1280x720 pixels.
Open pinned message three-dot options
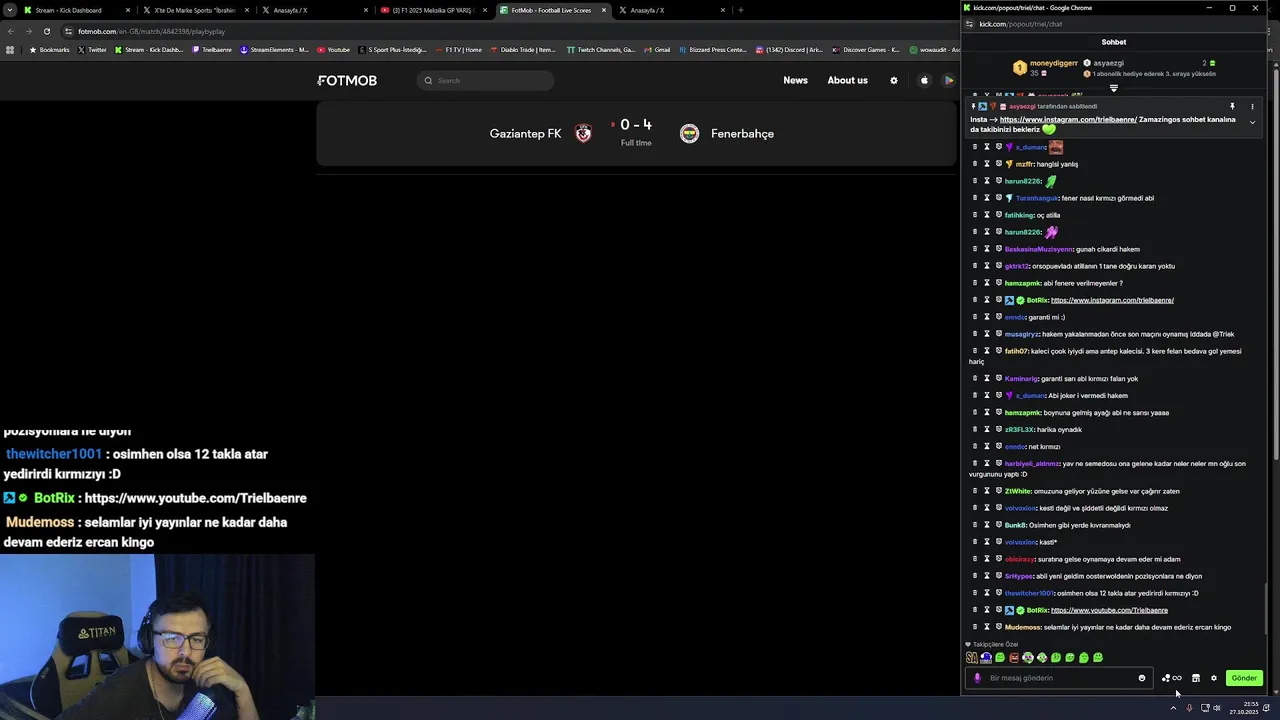pos(1252,106)
